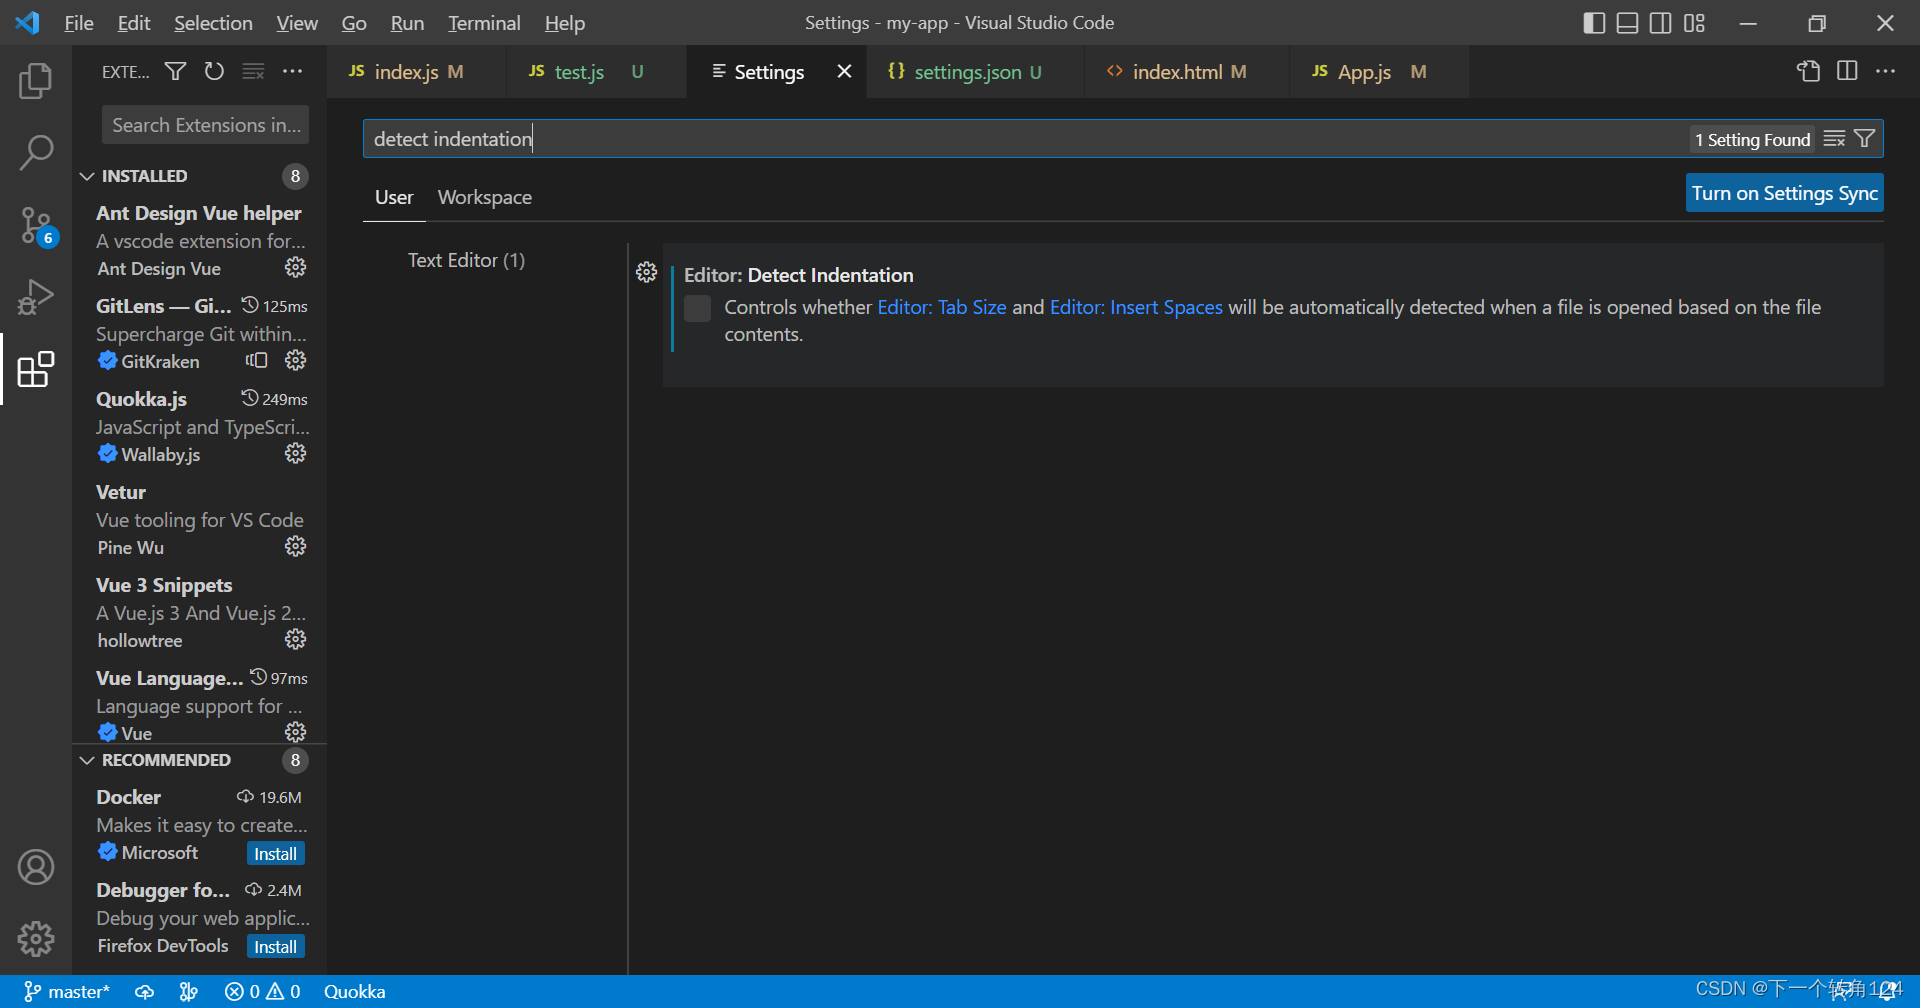Clear settings search input icon
Screen dimensions: 1920x1008
[1834, 139]
